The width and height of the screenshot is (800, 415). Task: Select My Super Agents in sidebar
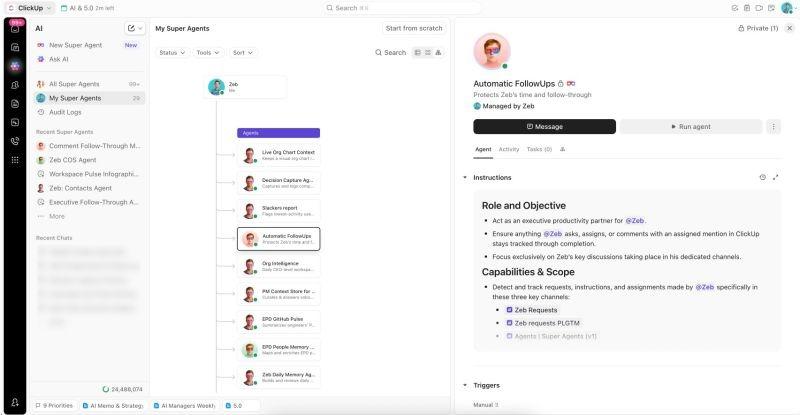[90, 98]
